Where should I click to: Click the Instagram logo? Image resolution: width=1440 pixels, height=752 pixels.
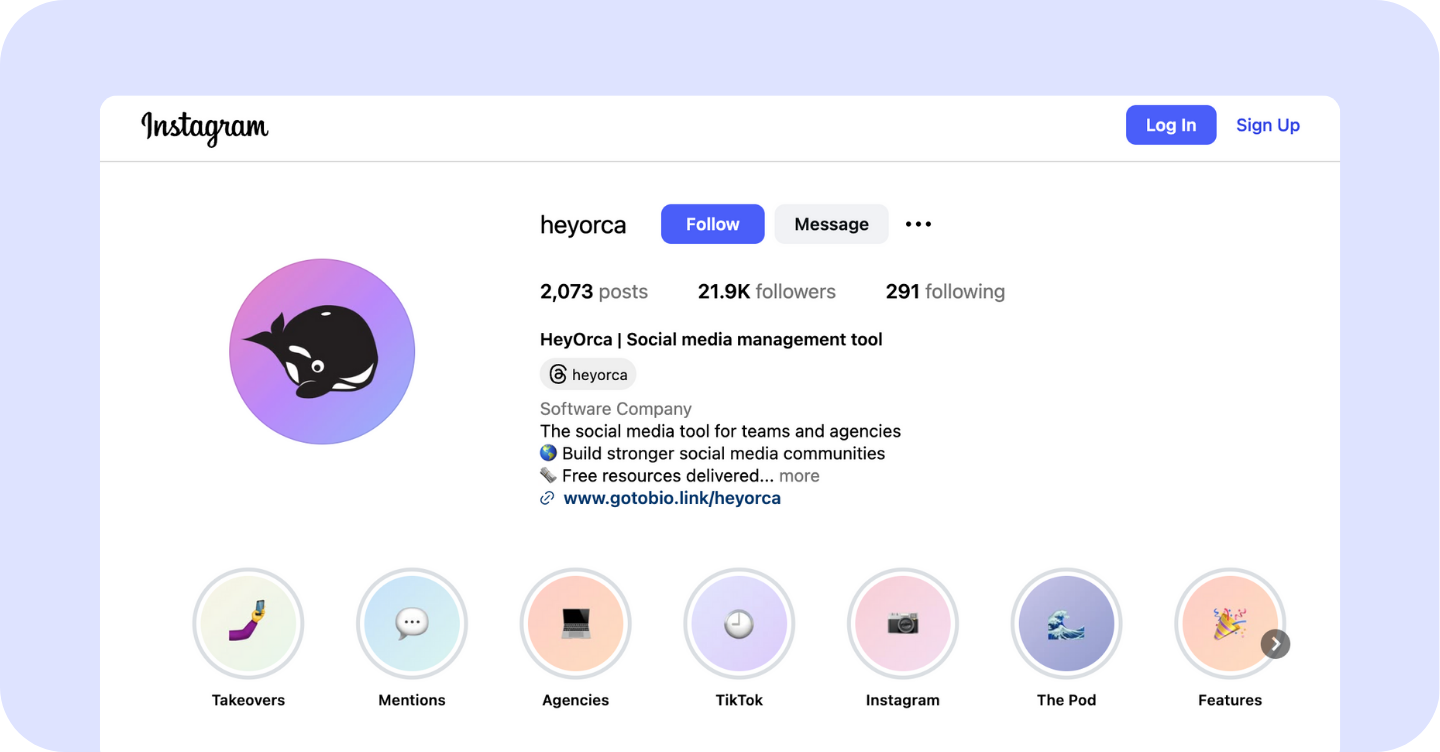[205, 127]
